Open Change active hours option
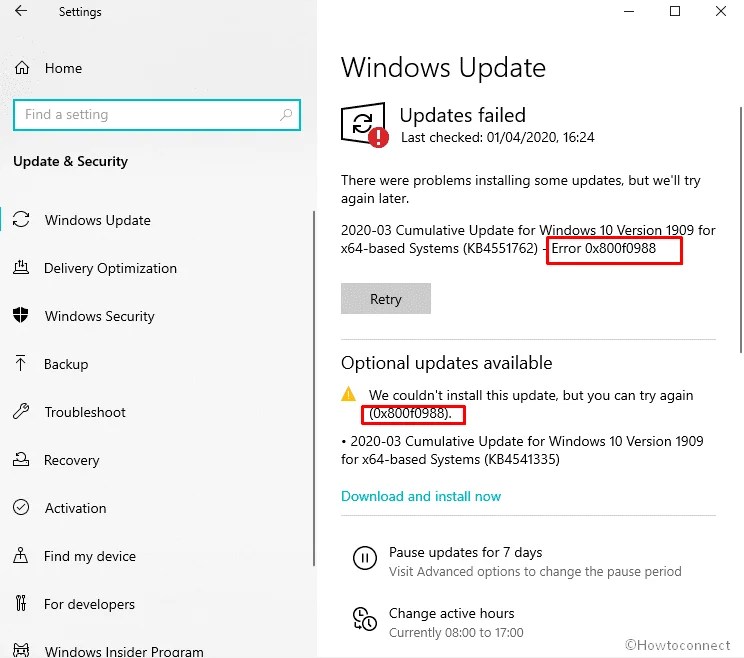The height and width of the screenshot is (658, 744). click(x=451, y=613)
